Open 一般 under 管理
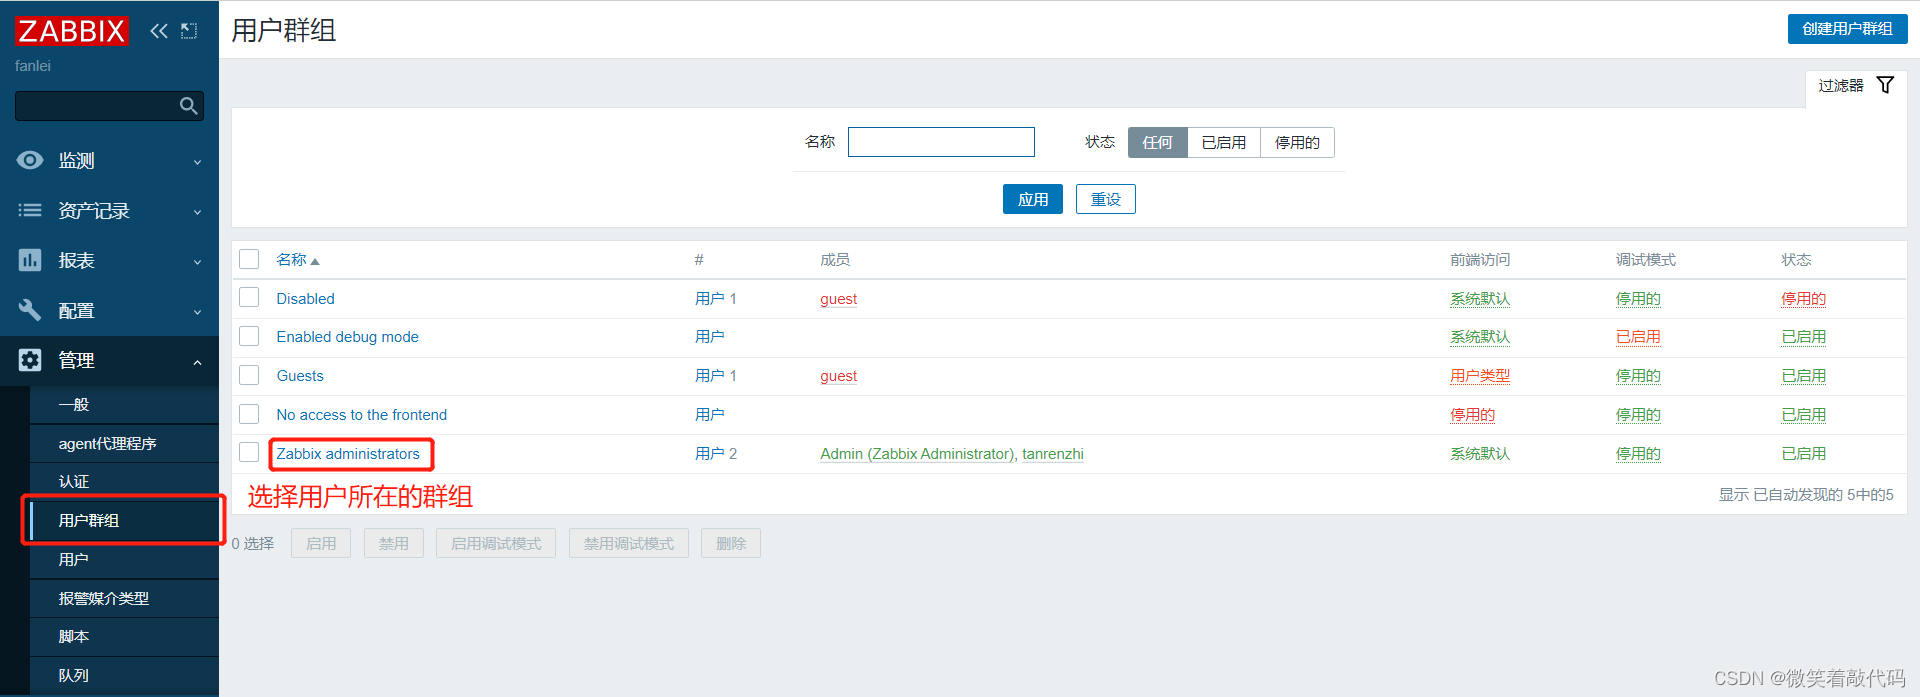1920x697 pixels. (124, 405)
